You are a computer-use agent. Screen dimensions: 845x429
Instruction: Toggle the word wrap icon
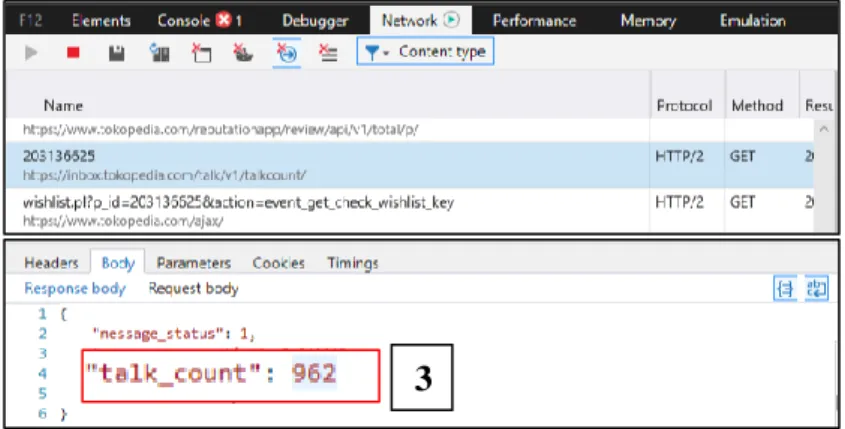point(816,289)
